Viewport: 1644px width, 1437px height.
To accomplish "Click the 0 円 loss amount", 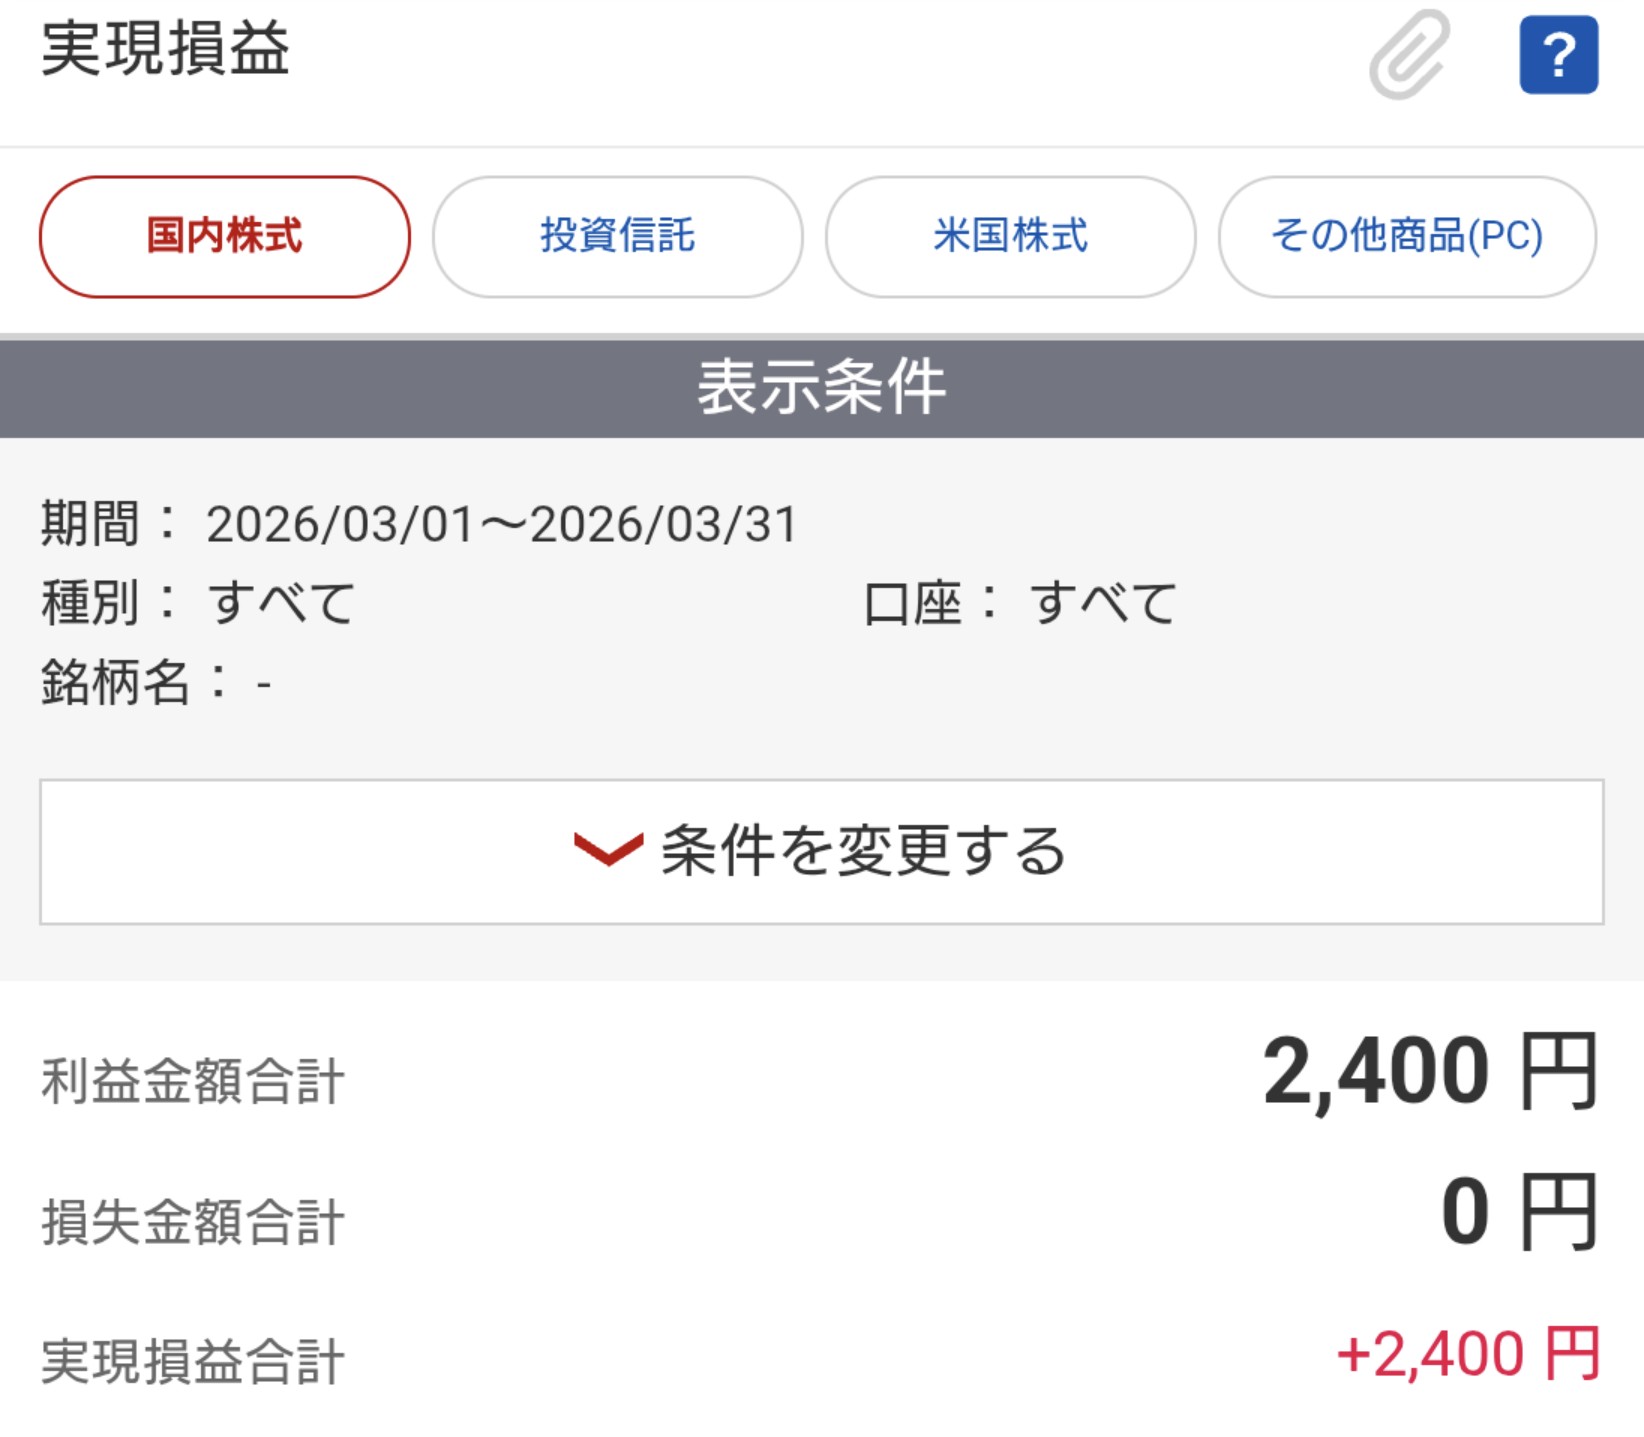I will (x=1518, y=1213).
